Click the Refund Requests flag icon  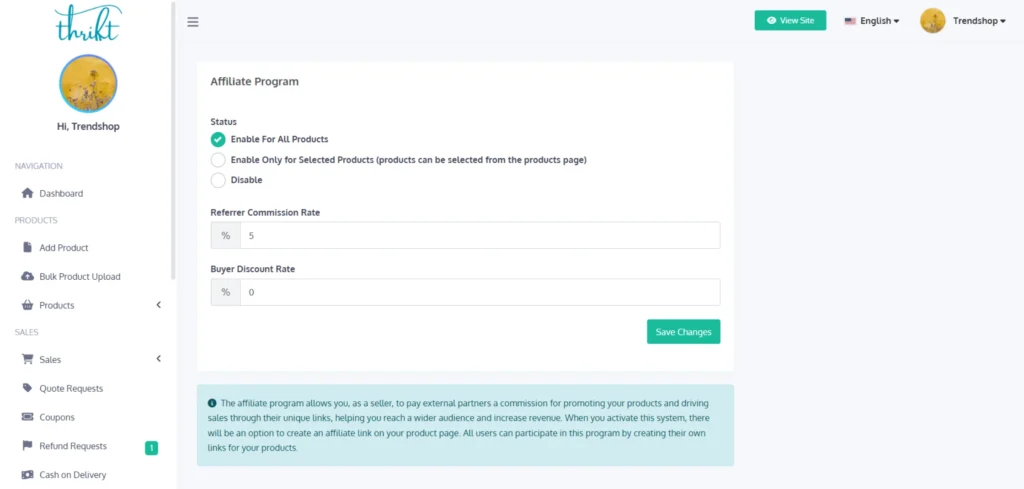point(28,446)
